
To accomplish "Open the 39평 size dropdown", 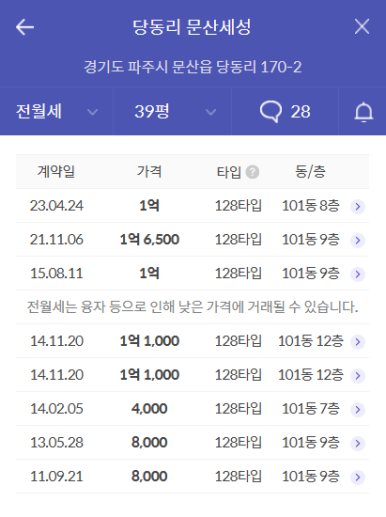I will (172, 111).
